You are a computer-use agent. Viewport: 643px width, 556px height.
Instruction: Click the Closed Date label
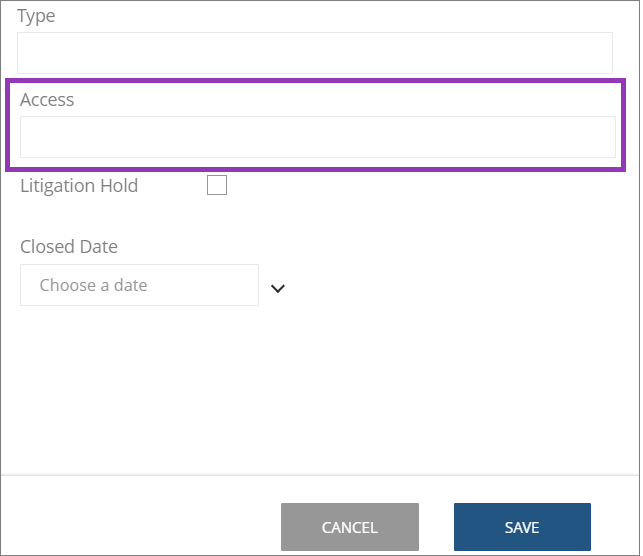click(69, 247)
